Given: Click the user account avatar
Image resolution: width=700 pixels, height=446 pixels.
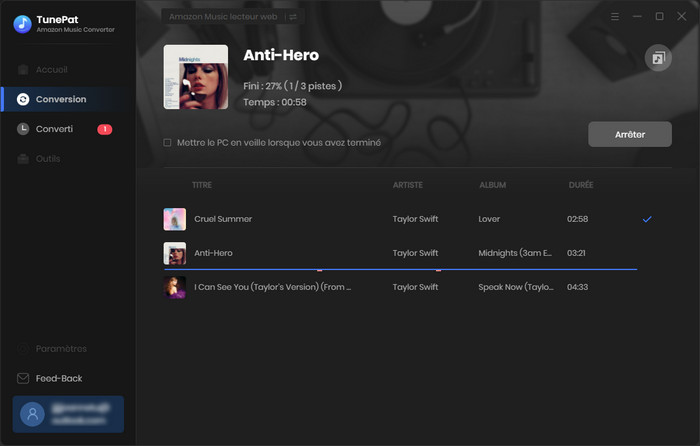Looking at the screenshot, I should pos(34,414).
